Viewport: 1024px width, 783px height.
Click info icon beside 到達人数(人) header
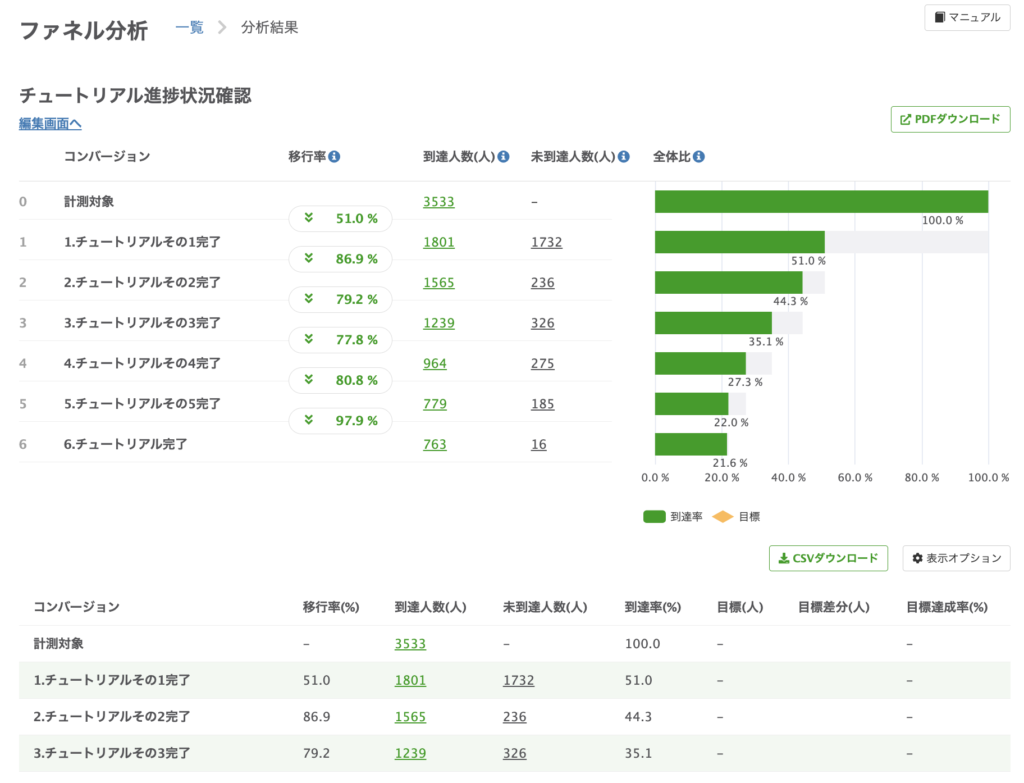click(504, 157)
